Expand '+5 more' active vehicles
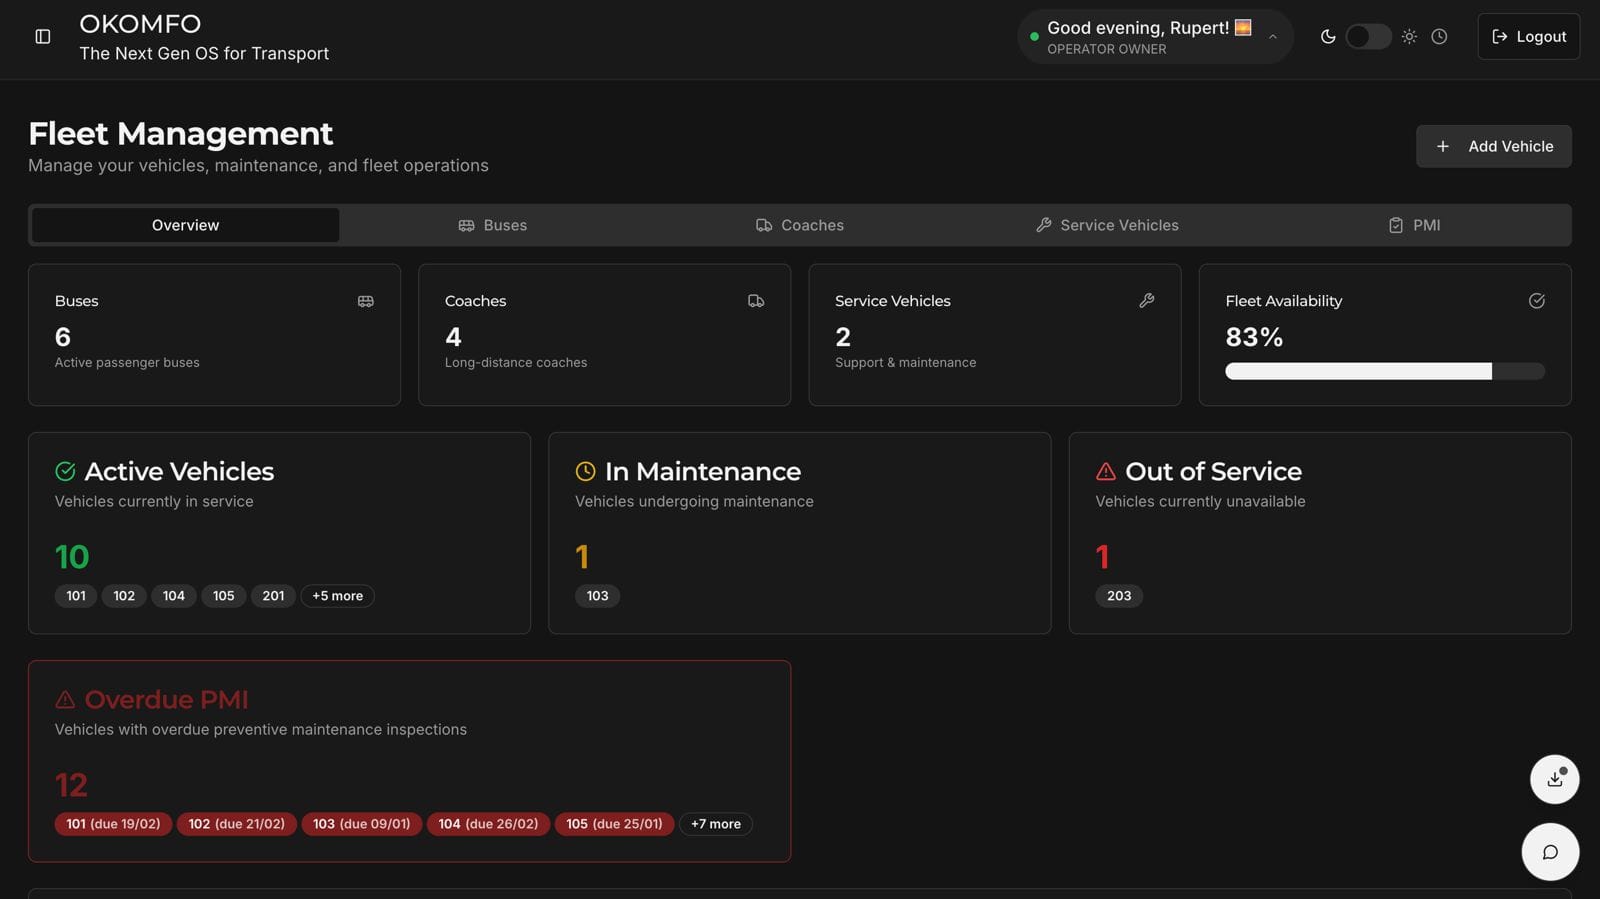Screen dimensions: 1600x899 pyautogui.click(x=337, y=596)
